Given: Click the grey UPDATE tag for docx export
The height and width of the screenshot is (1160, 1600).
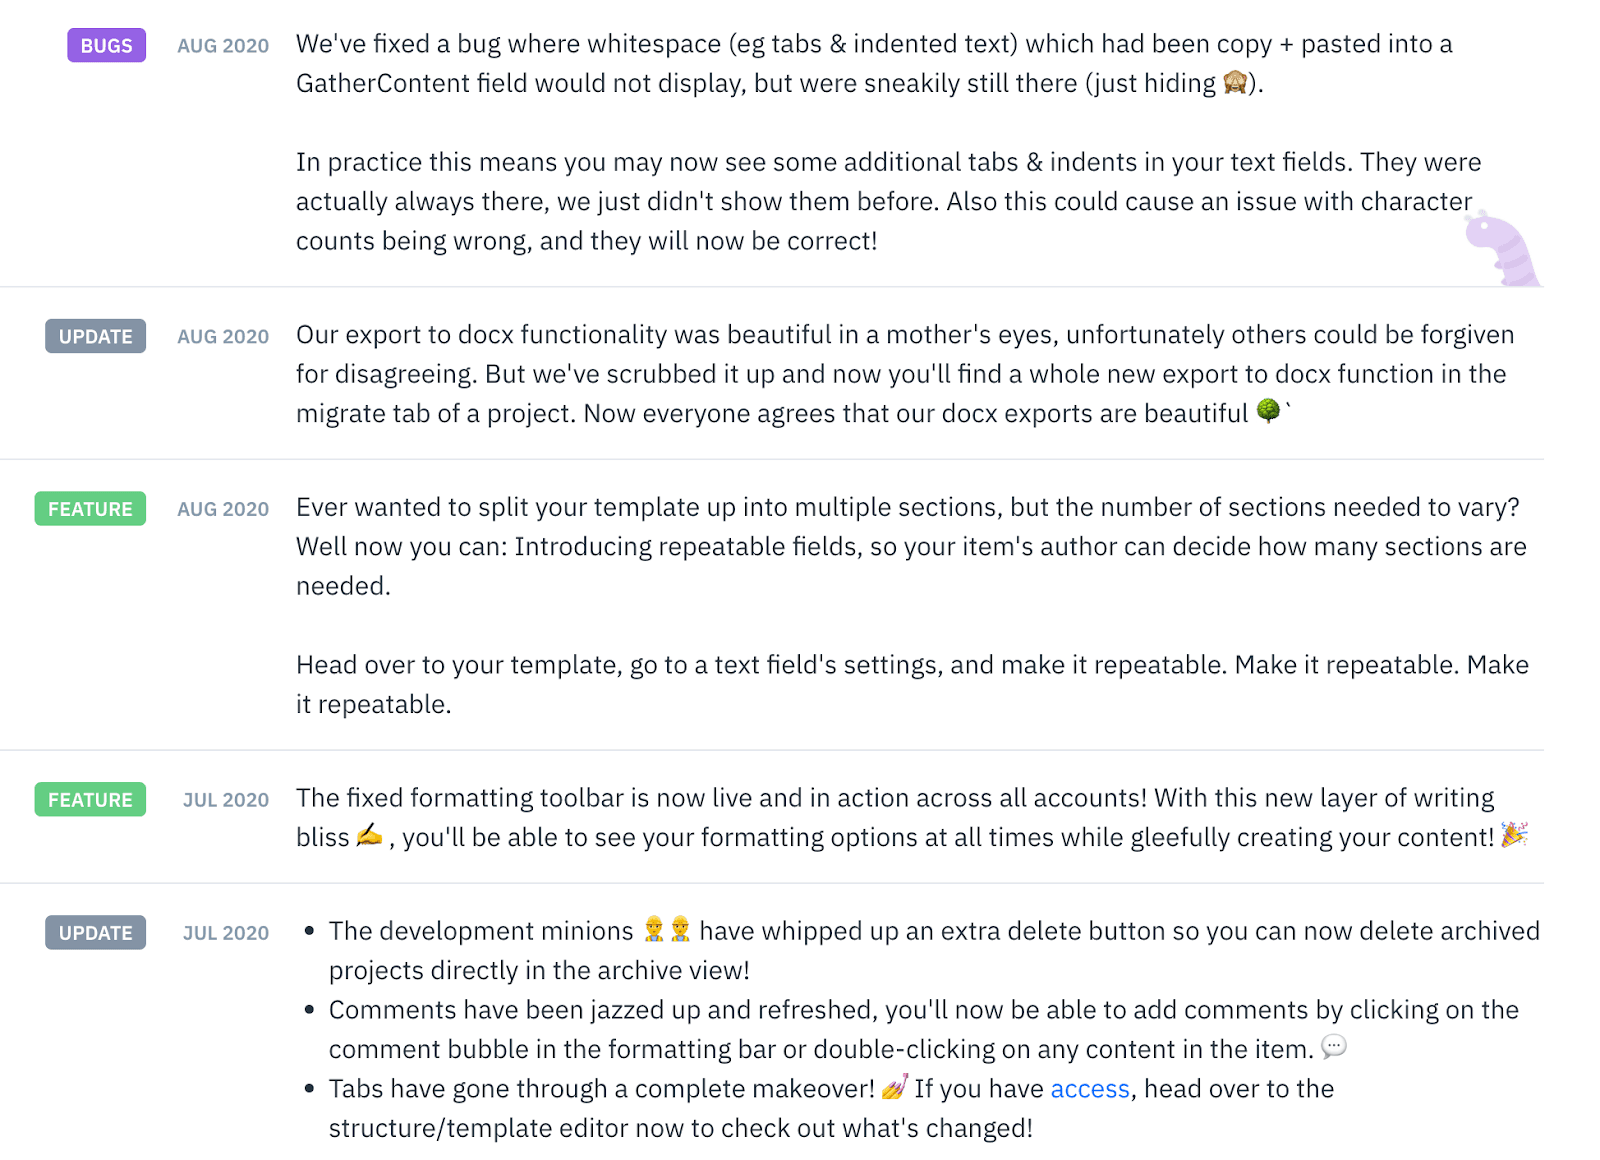Looking at the screenshot, I should [95, 337].
